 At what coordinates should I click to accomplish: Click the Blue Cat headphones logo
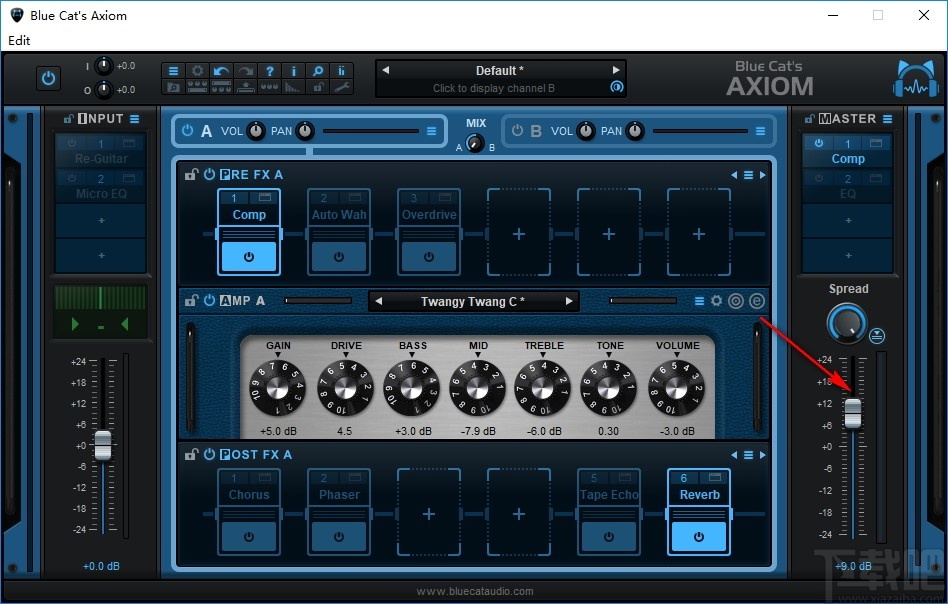915,79
